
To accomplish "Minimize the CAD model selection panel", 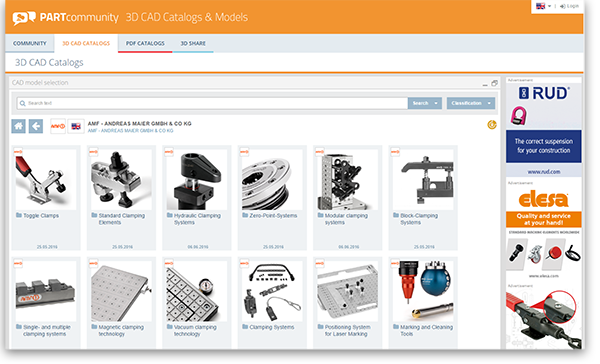I will (485, 83).
